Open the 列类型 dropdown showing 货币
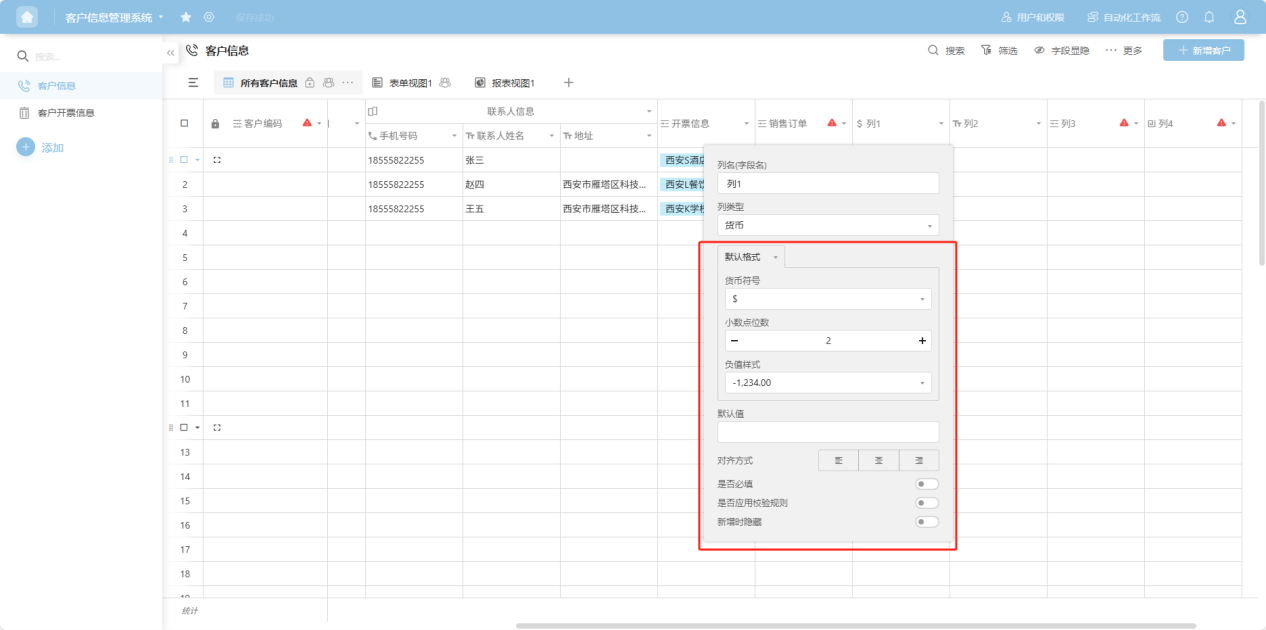Viewport: 1266px width, 630px height. pyautogui.click(x=828, y=225)
